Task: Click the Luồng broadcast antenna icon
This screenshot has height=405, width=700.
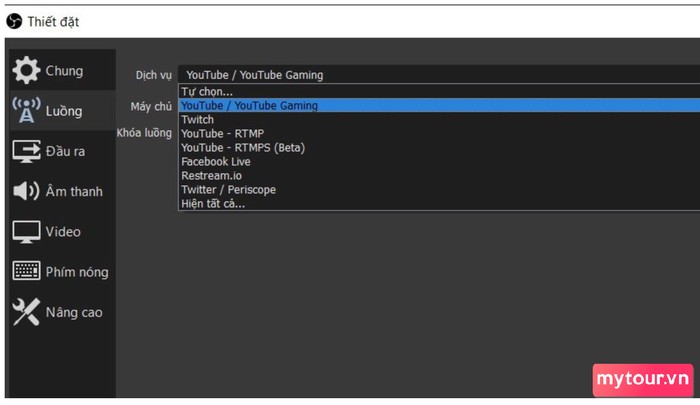Action: (26, 110)
